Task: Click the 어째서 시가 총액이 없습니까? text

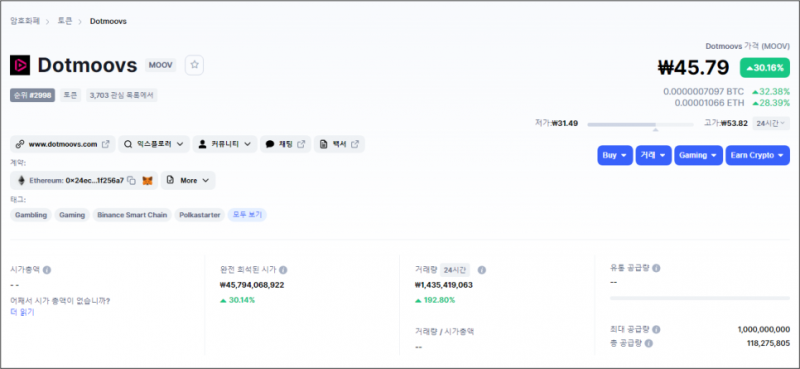Action: point(60,301)
